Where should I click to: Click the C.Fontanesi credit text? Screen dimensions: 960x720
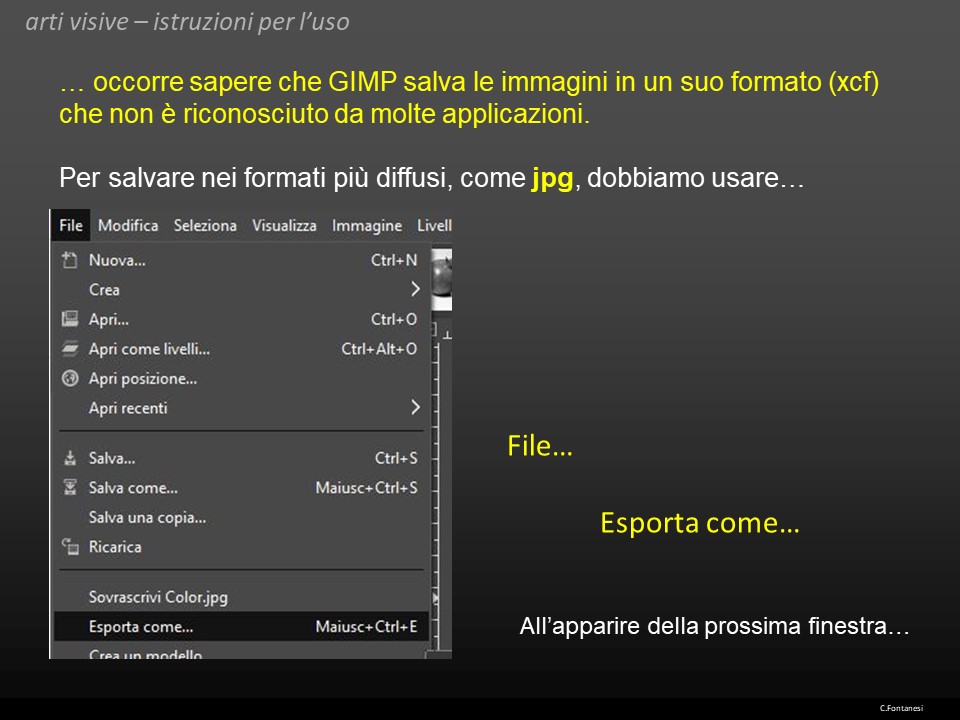point(901,708)
